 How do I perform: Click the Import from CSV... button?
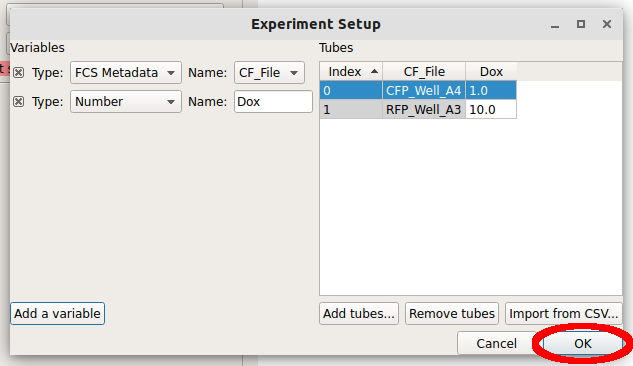[564, 314]
